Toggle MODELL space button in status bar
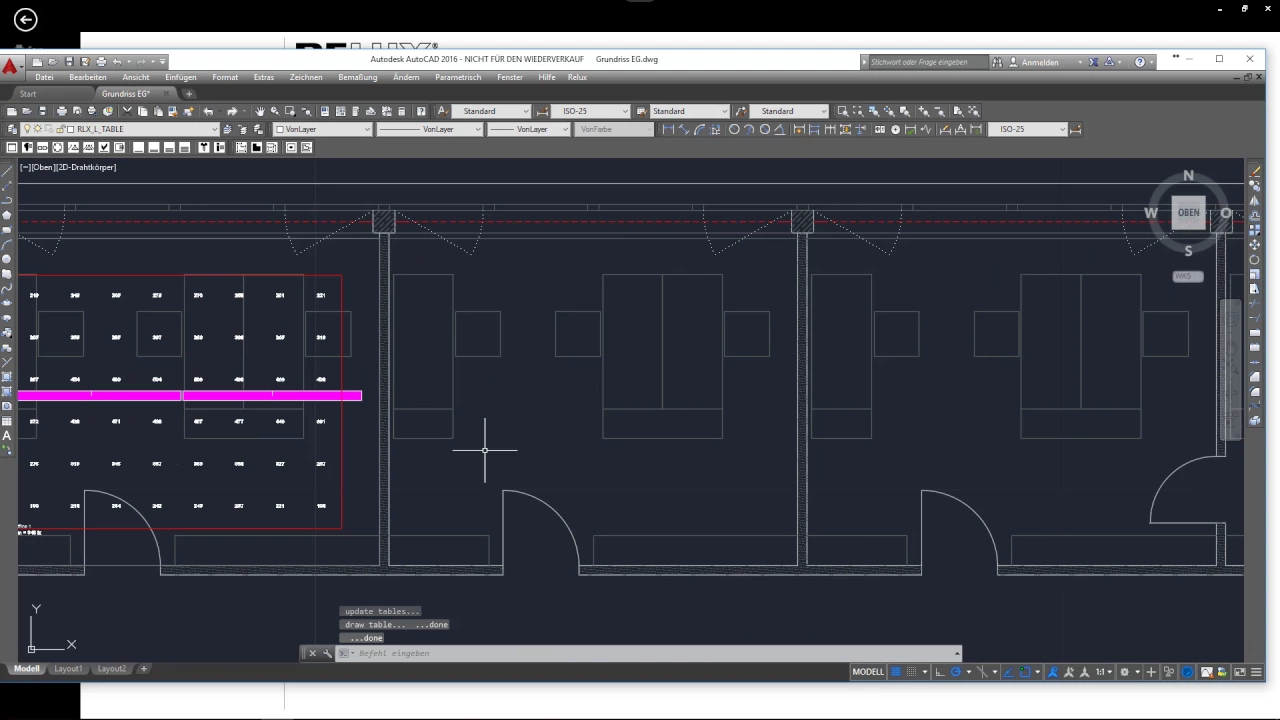Viewport: 1280px width, 720px height. click(x=868, y=672)
